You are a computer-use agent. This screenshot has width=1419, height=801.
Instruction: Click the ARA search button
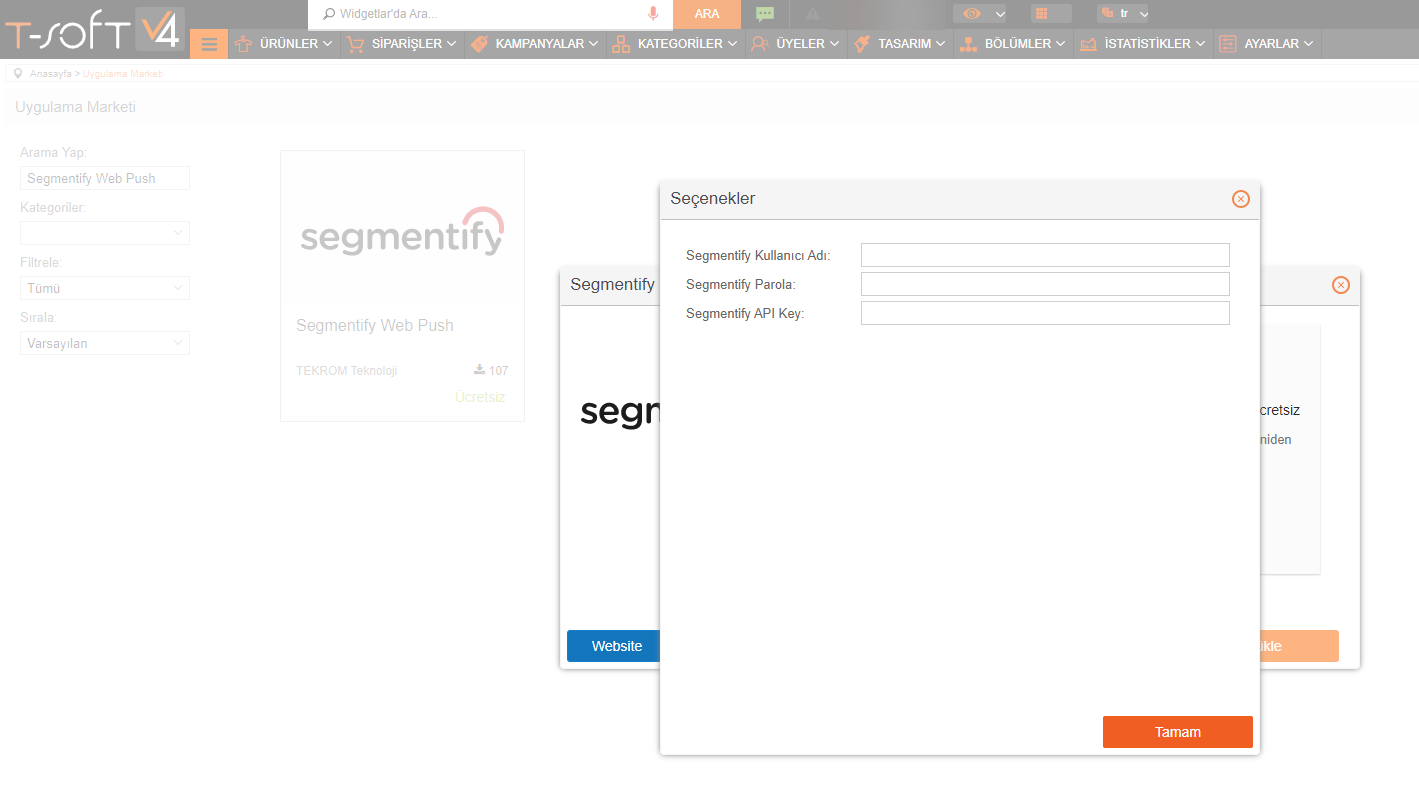(707, 14)
